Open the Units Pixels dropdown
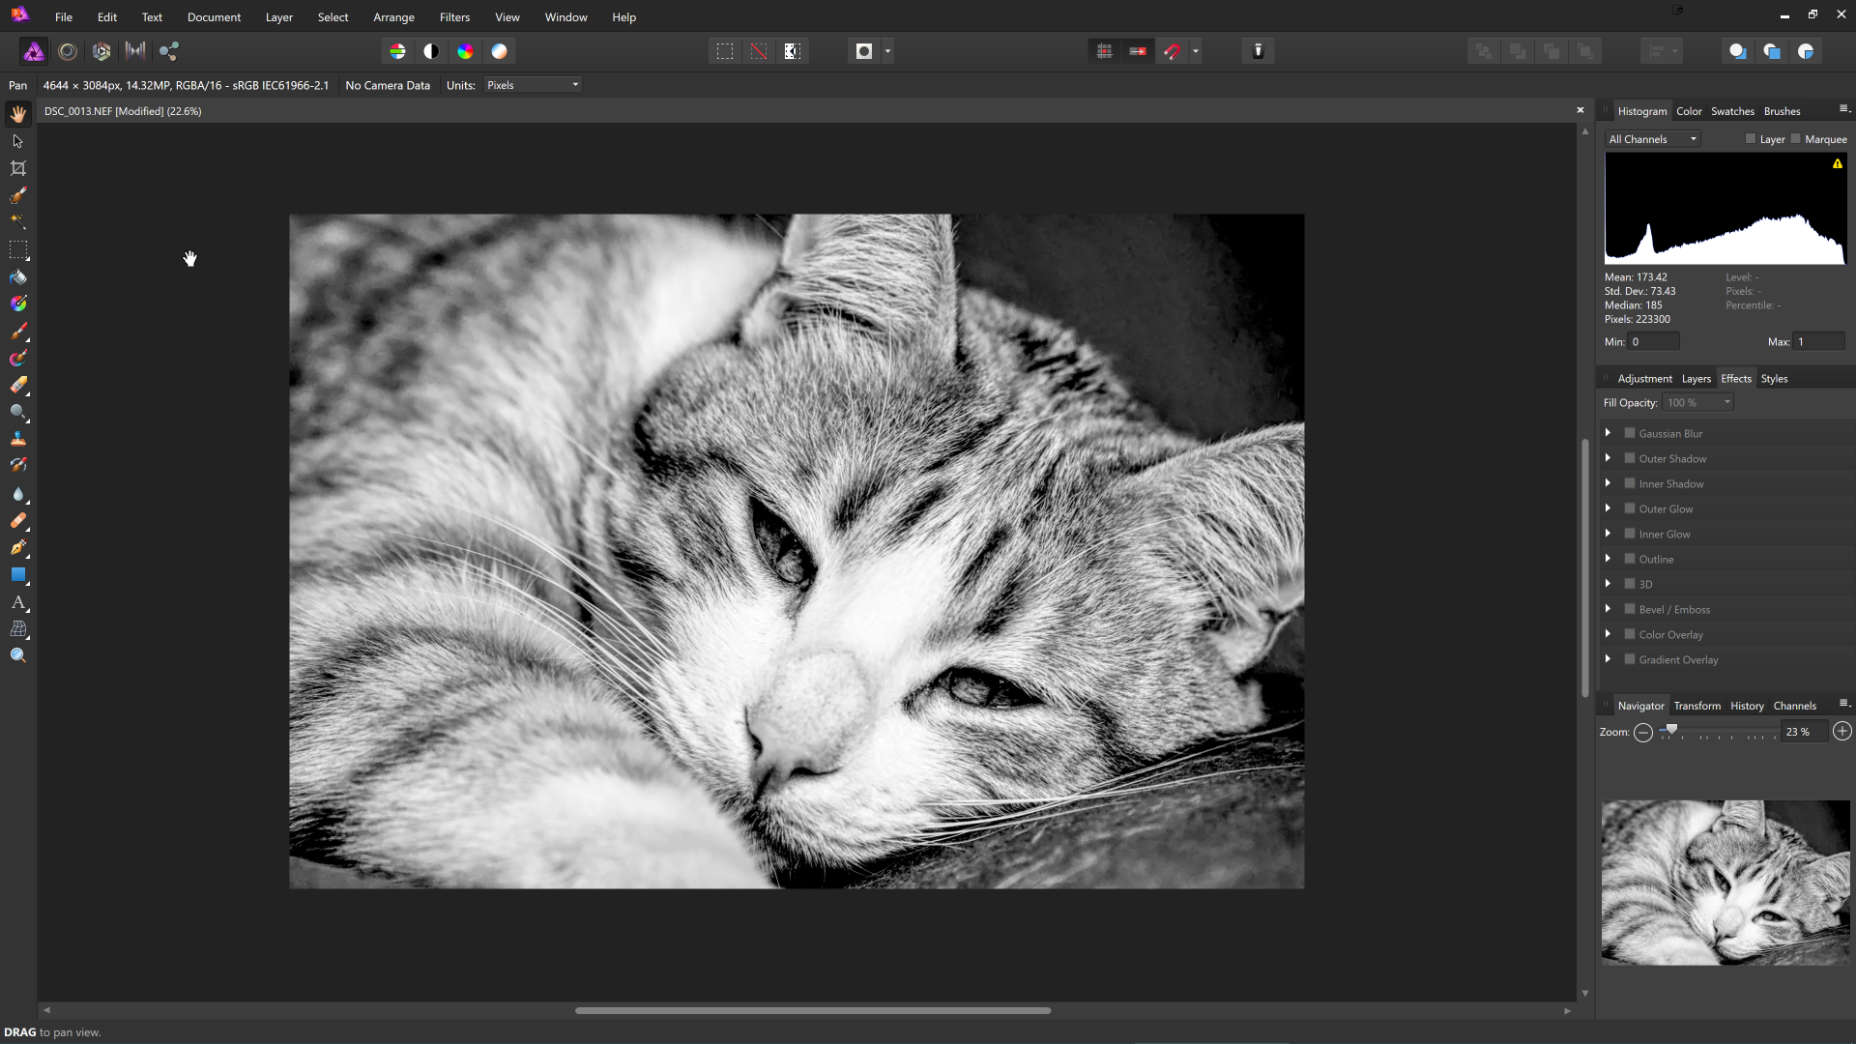The image size is (1856, 1044). [x=532, y=85]
